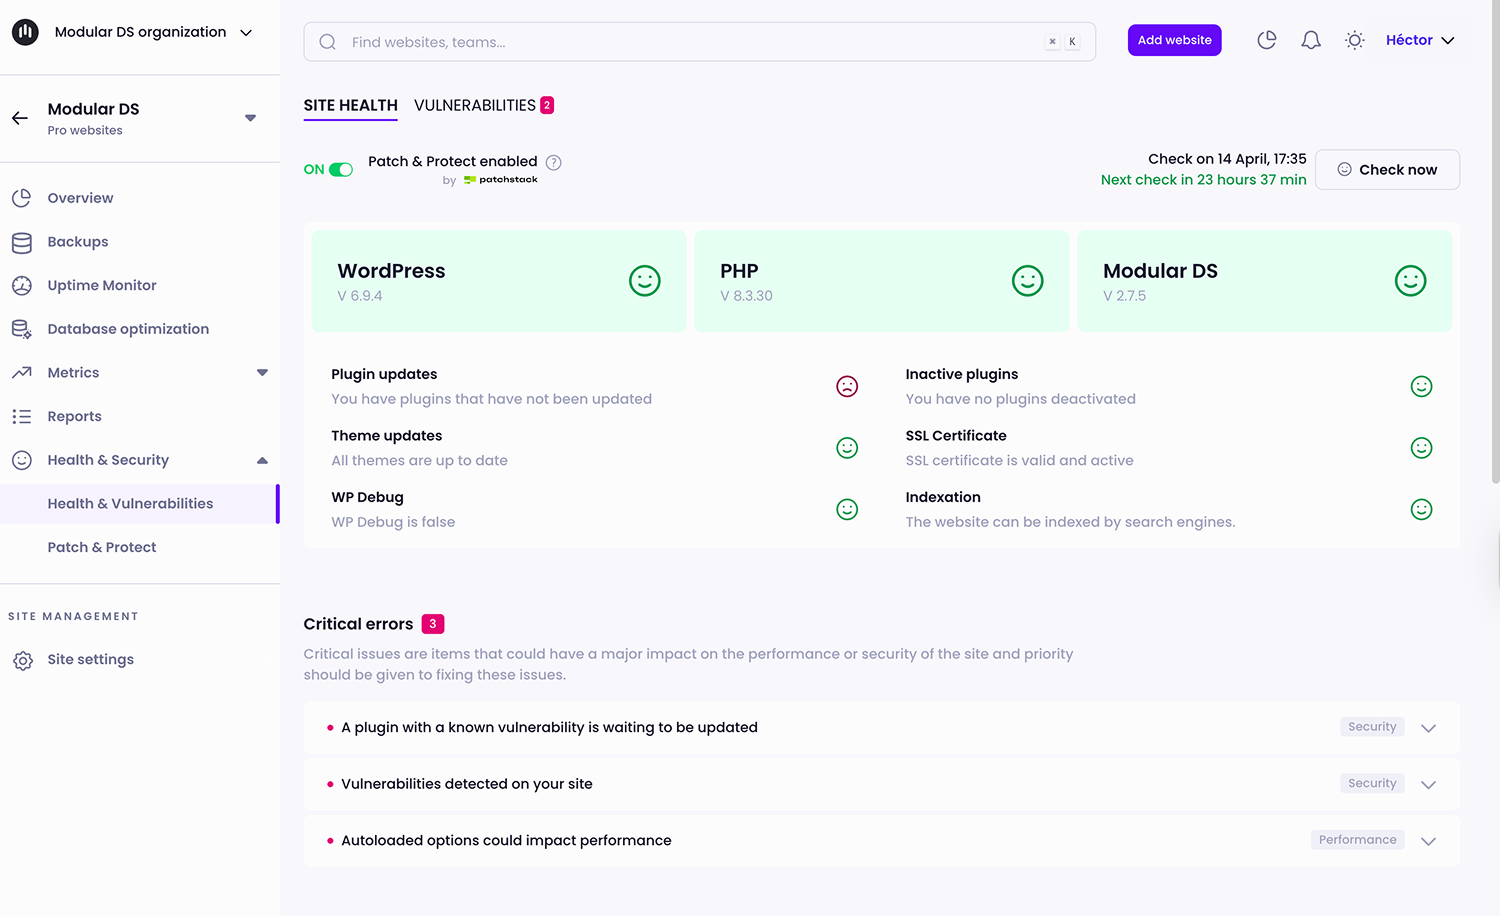Click the smiley beside Indexation
The height and width of the screenshot is (916, 1500).
point(1421,509)
